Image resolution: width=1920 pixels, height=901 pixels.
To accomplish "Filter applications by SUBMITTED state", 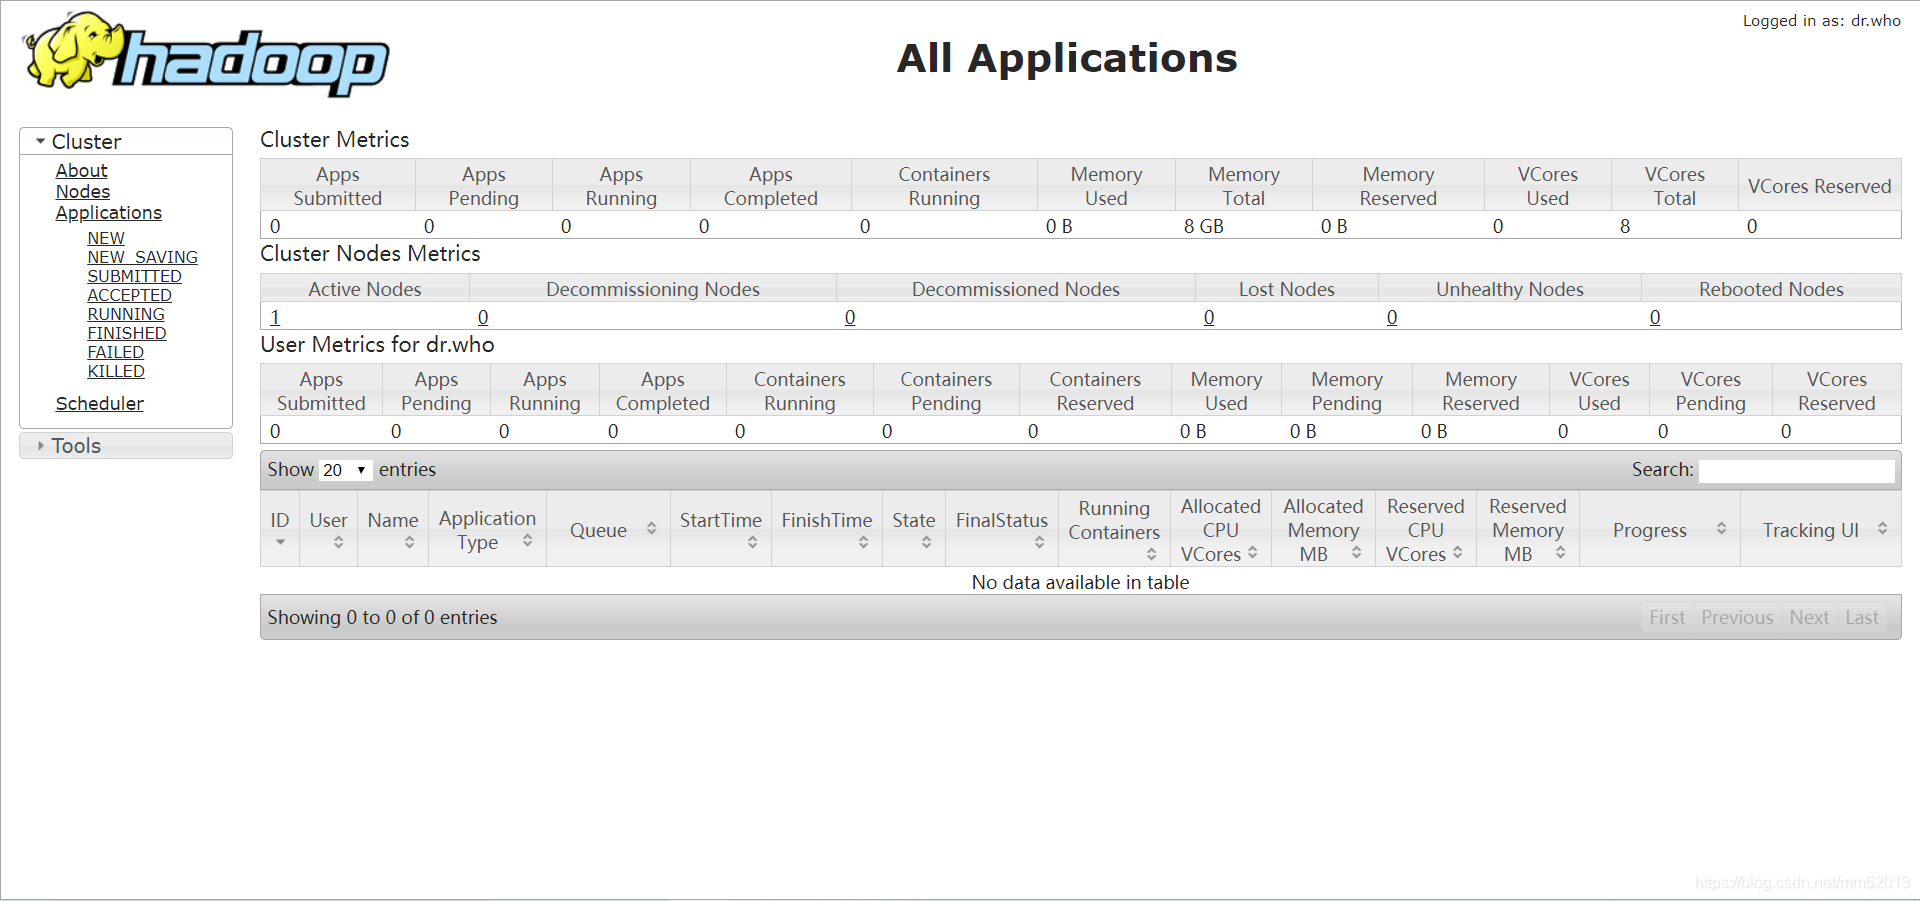I will (x=134, y=276).
